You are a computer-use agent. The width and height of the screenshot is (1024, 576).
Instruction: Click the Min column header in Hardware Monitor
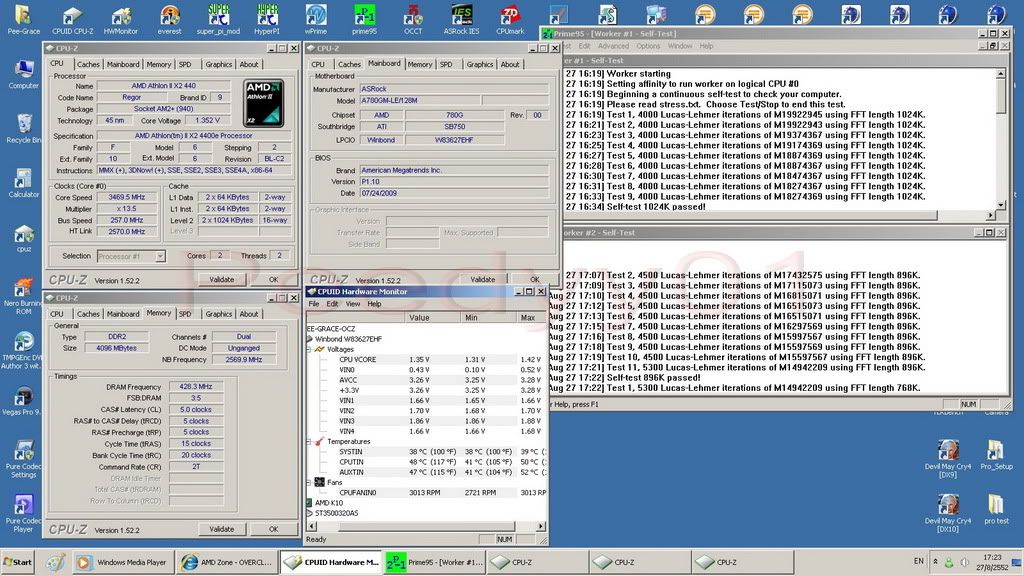click(488, 317)
